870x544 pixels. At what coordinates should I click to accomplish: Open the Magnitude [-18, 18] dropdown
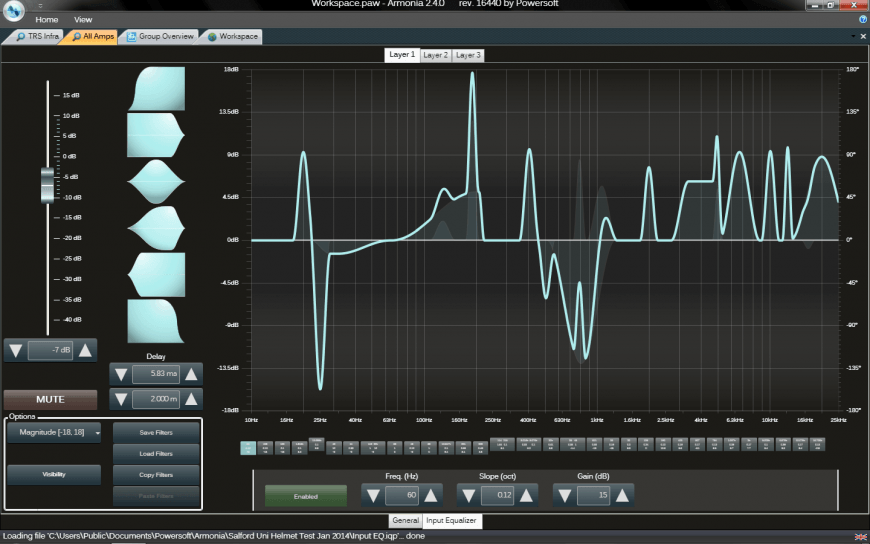click(54, 432)
